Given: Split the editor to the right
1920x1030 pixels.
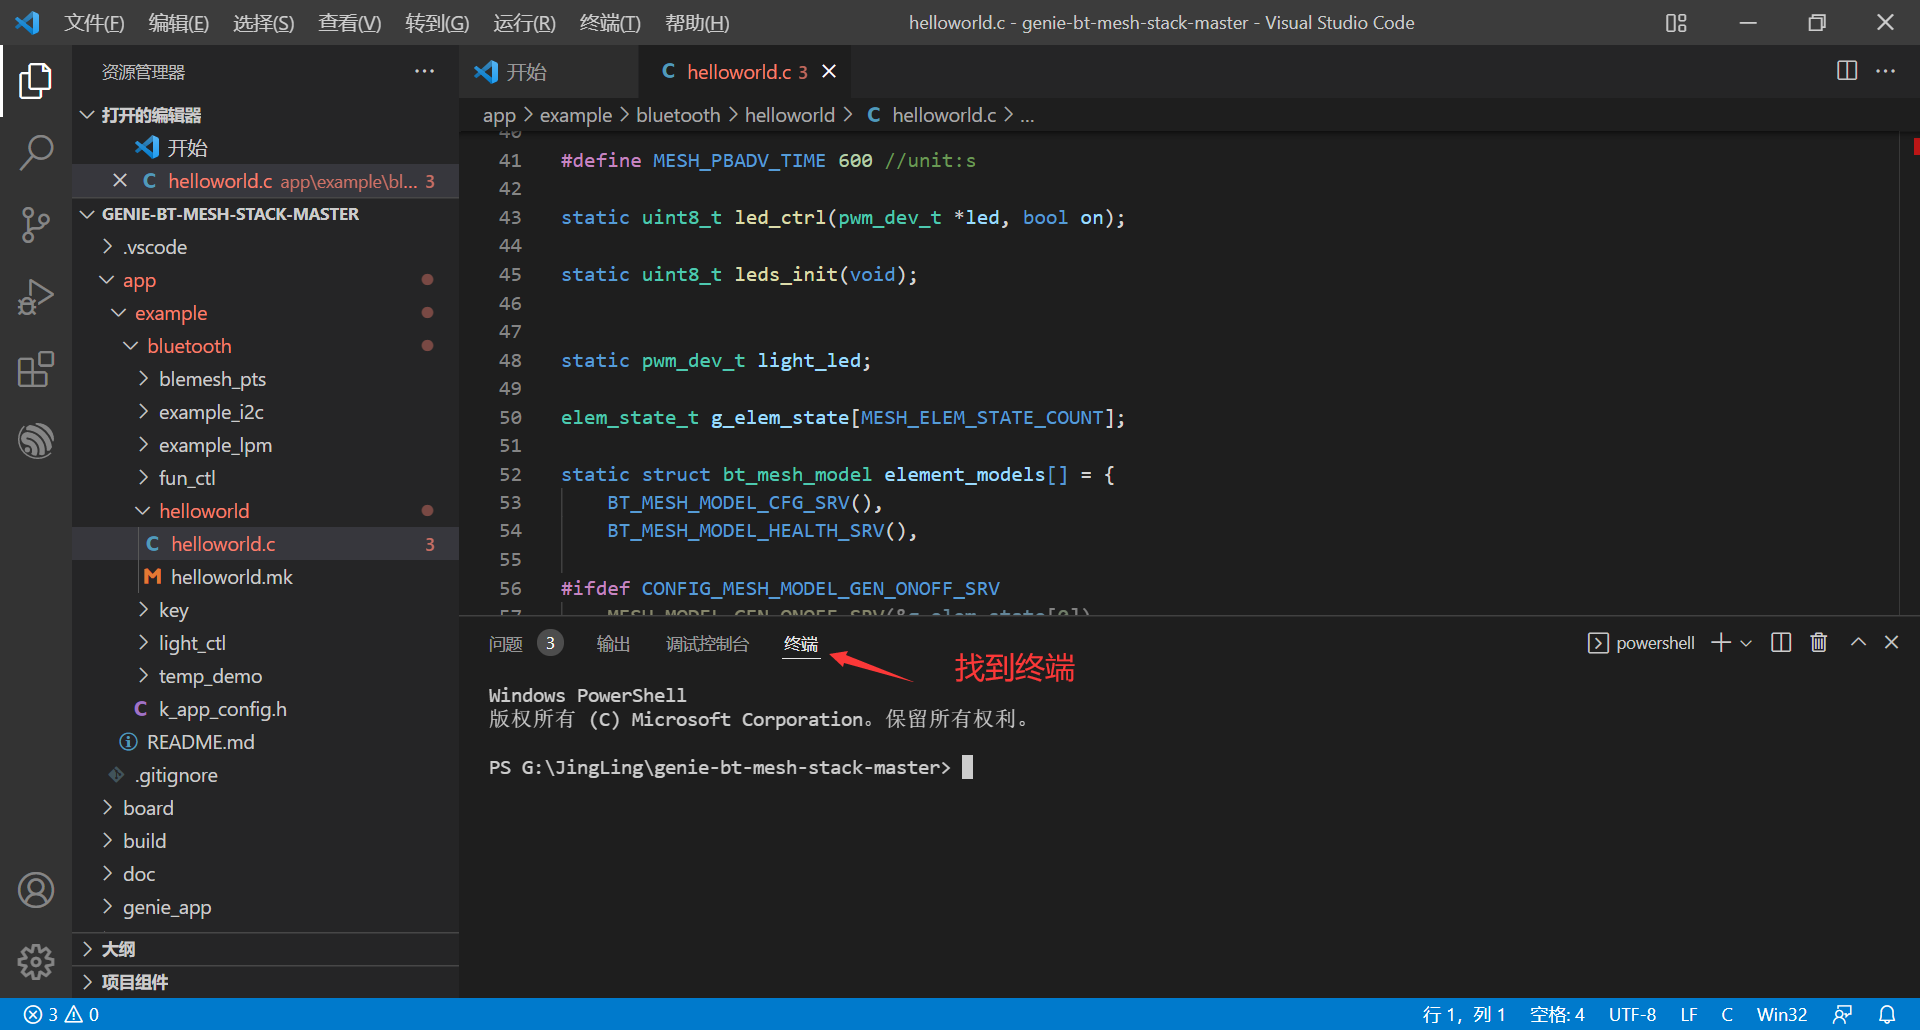Looking at the screenshot, I should 1847,71.
